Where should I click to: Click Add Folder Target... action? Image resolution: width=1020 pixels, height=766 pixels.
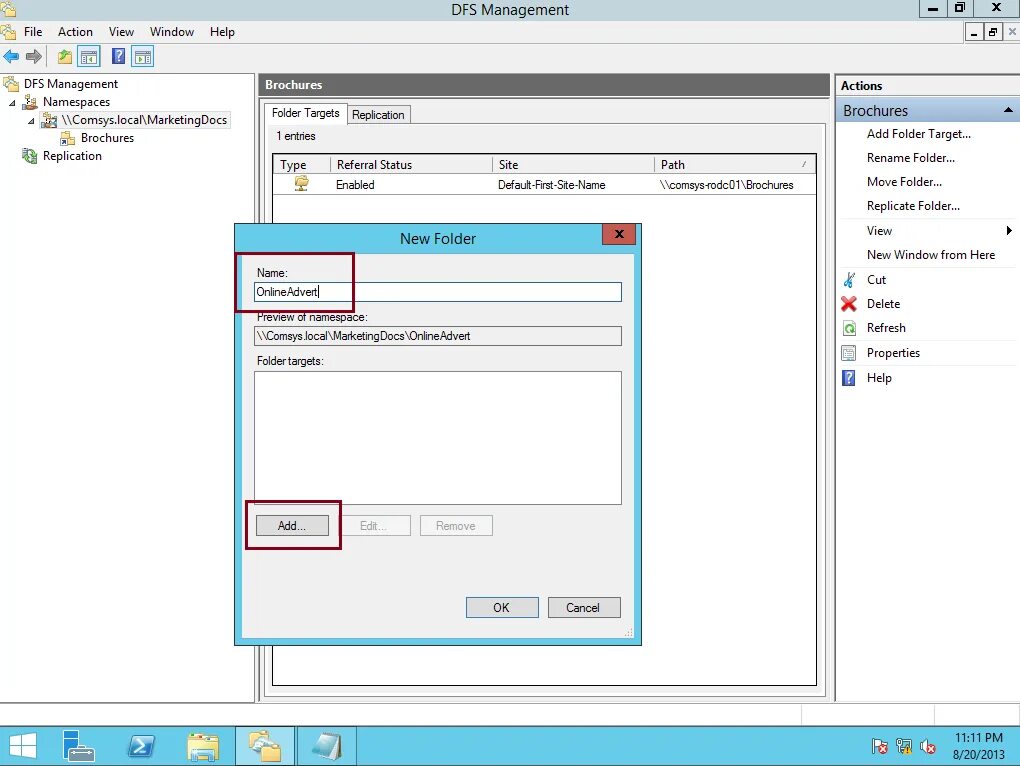[918, 134]
